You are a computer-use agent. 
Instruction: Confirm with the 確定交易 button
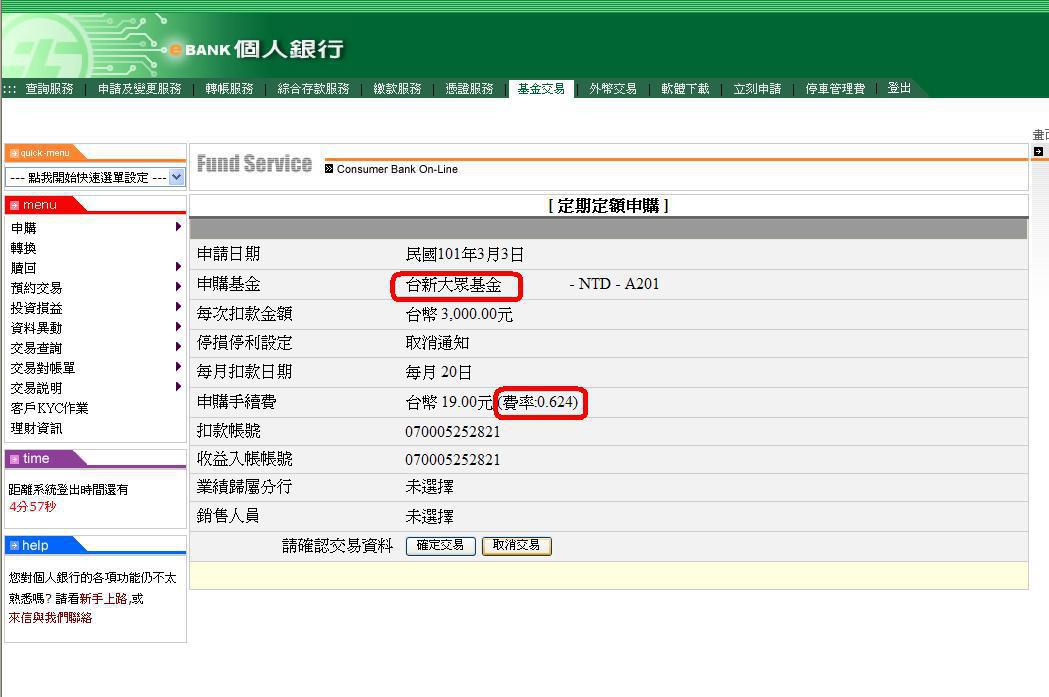pos(440,546)
